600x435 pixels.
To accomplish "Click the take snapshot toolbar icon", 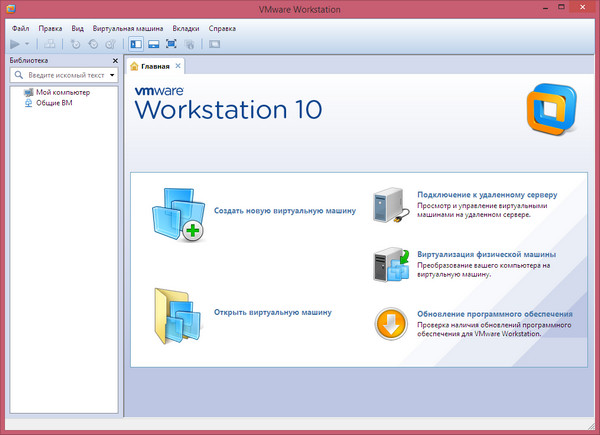I will tap(76, 44).
